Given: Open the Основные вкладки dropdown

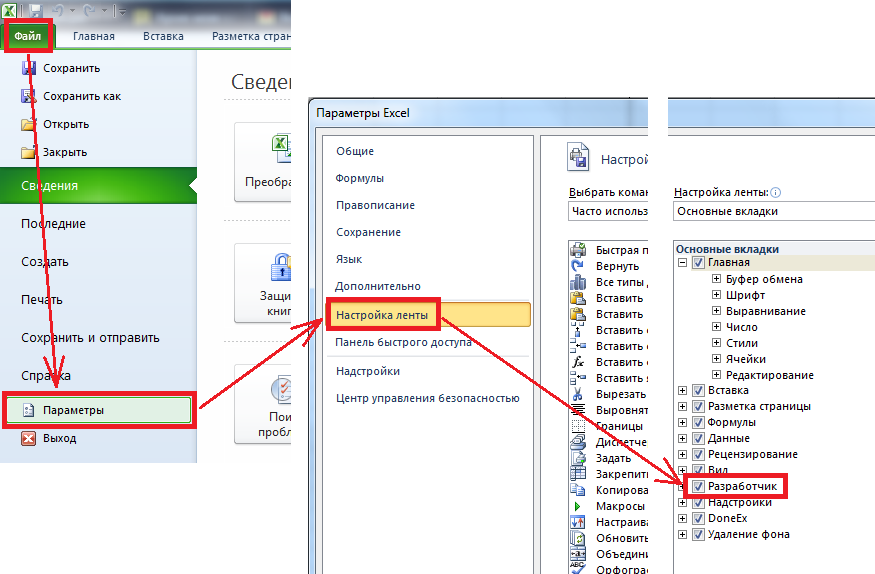Looking at the screenshot, I should point(774,211).
